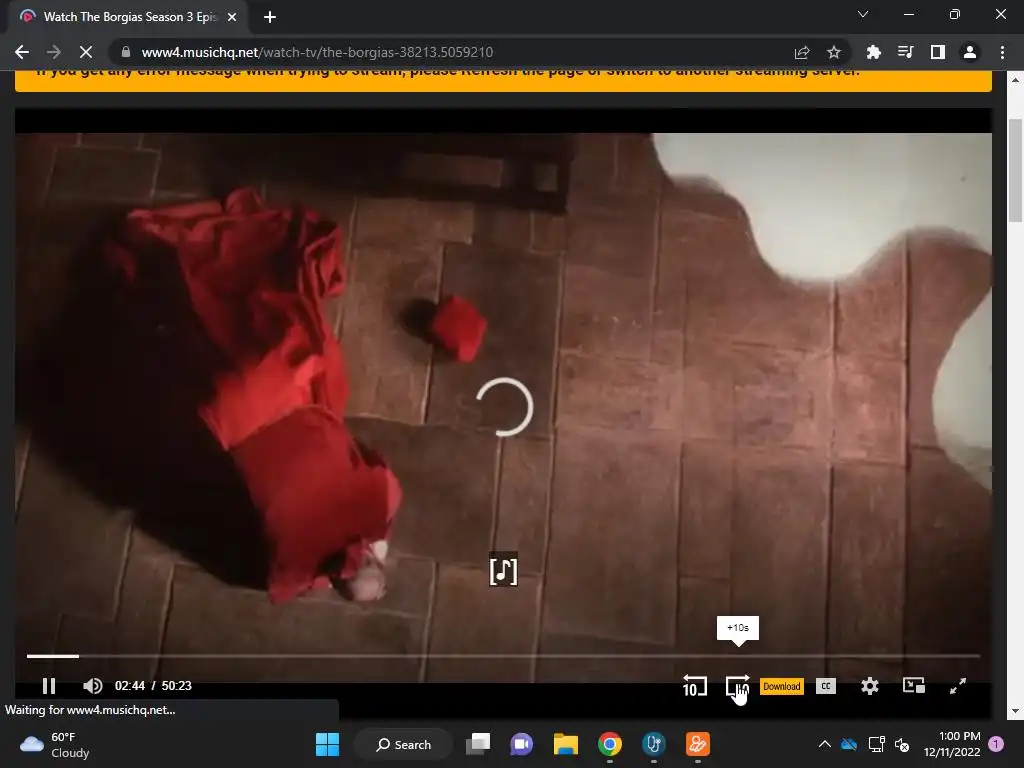Open muted volume tray icon
The image size is (1024, 768).
pyautogui.click(x=902, y=744)
